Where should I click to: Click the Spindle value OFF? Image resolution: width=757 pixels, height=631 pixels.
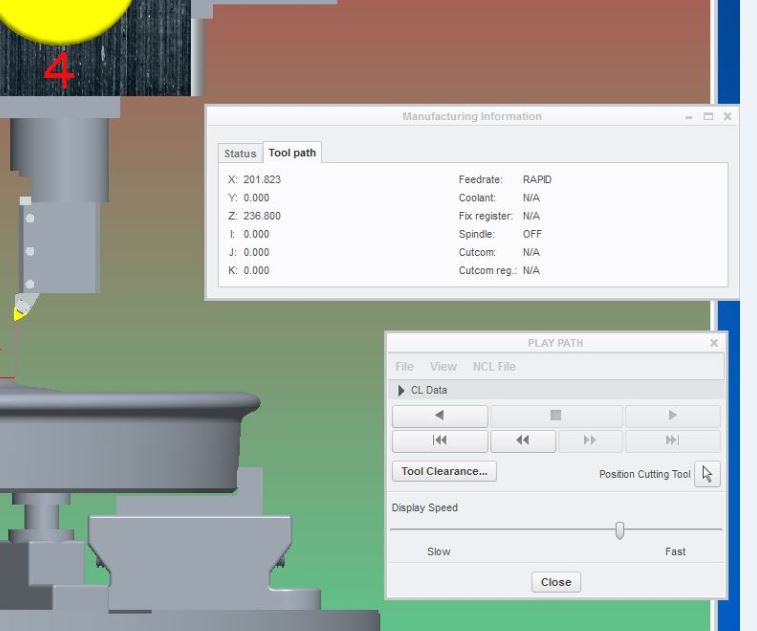[532, 234]
